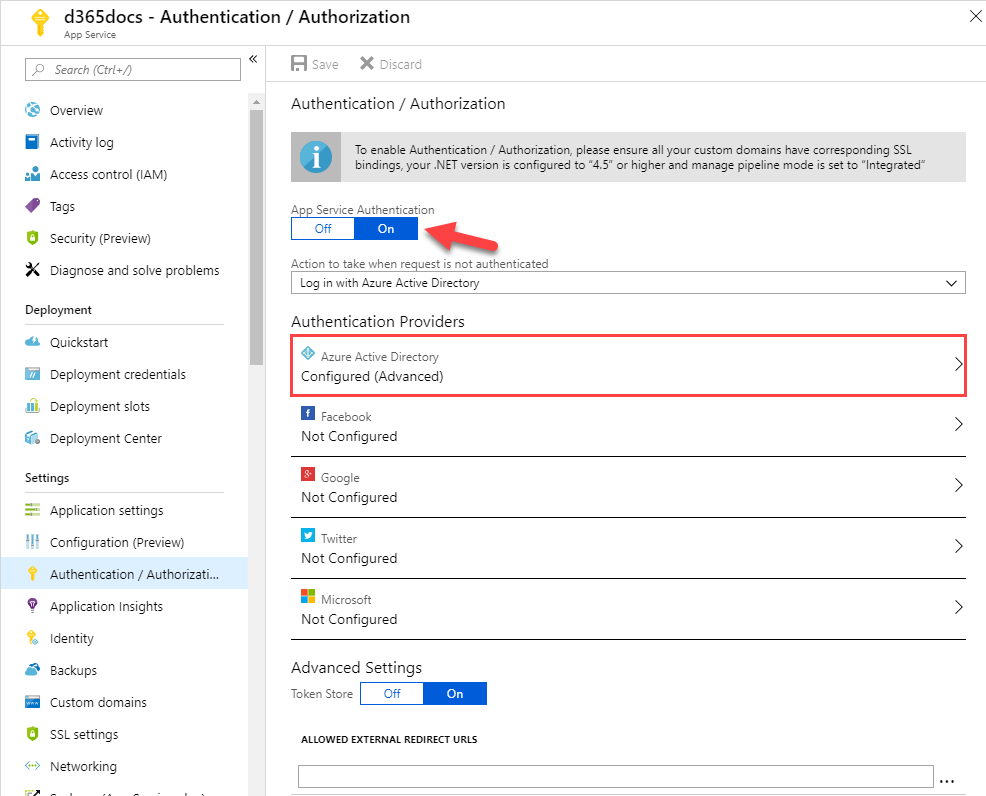Screen dimensions: 986x796
Task: Expand the Facebook provider chevron
Action: tap(958, 425)
